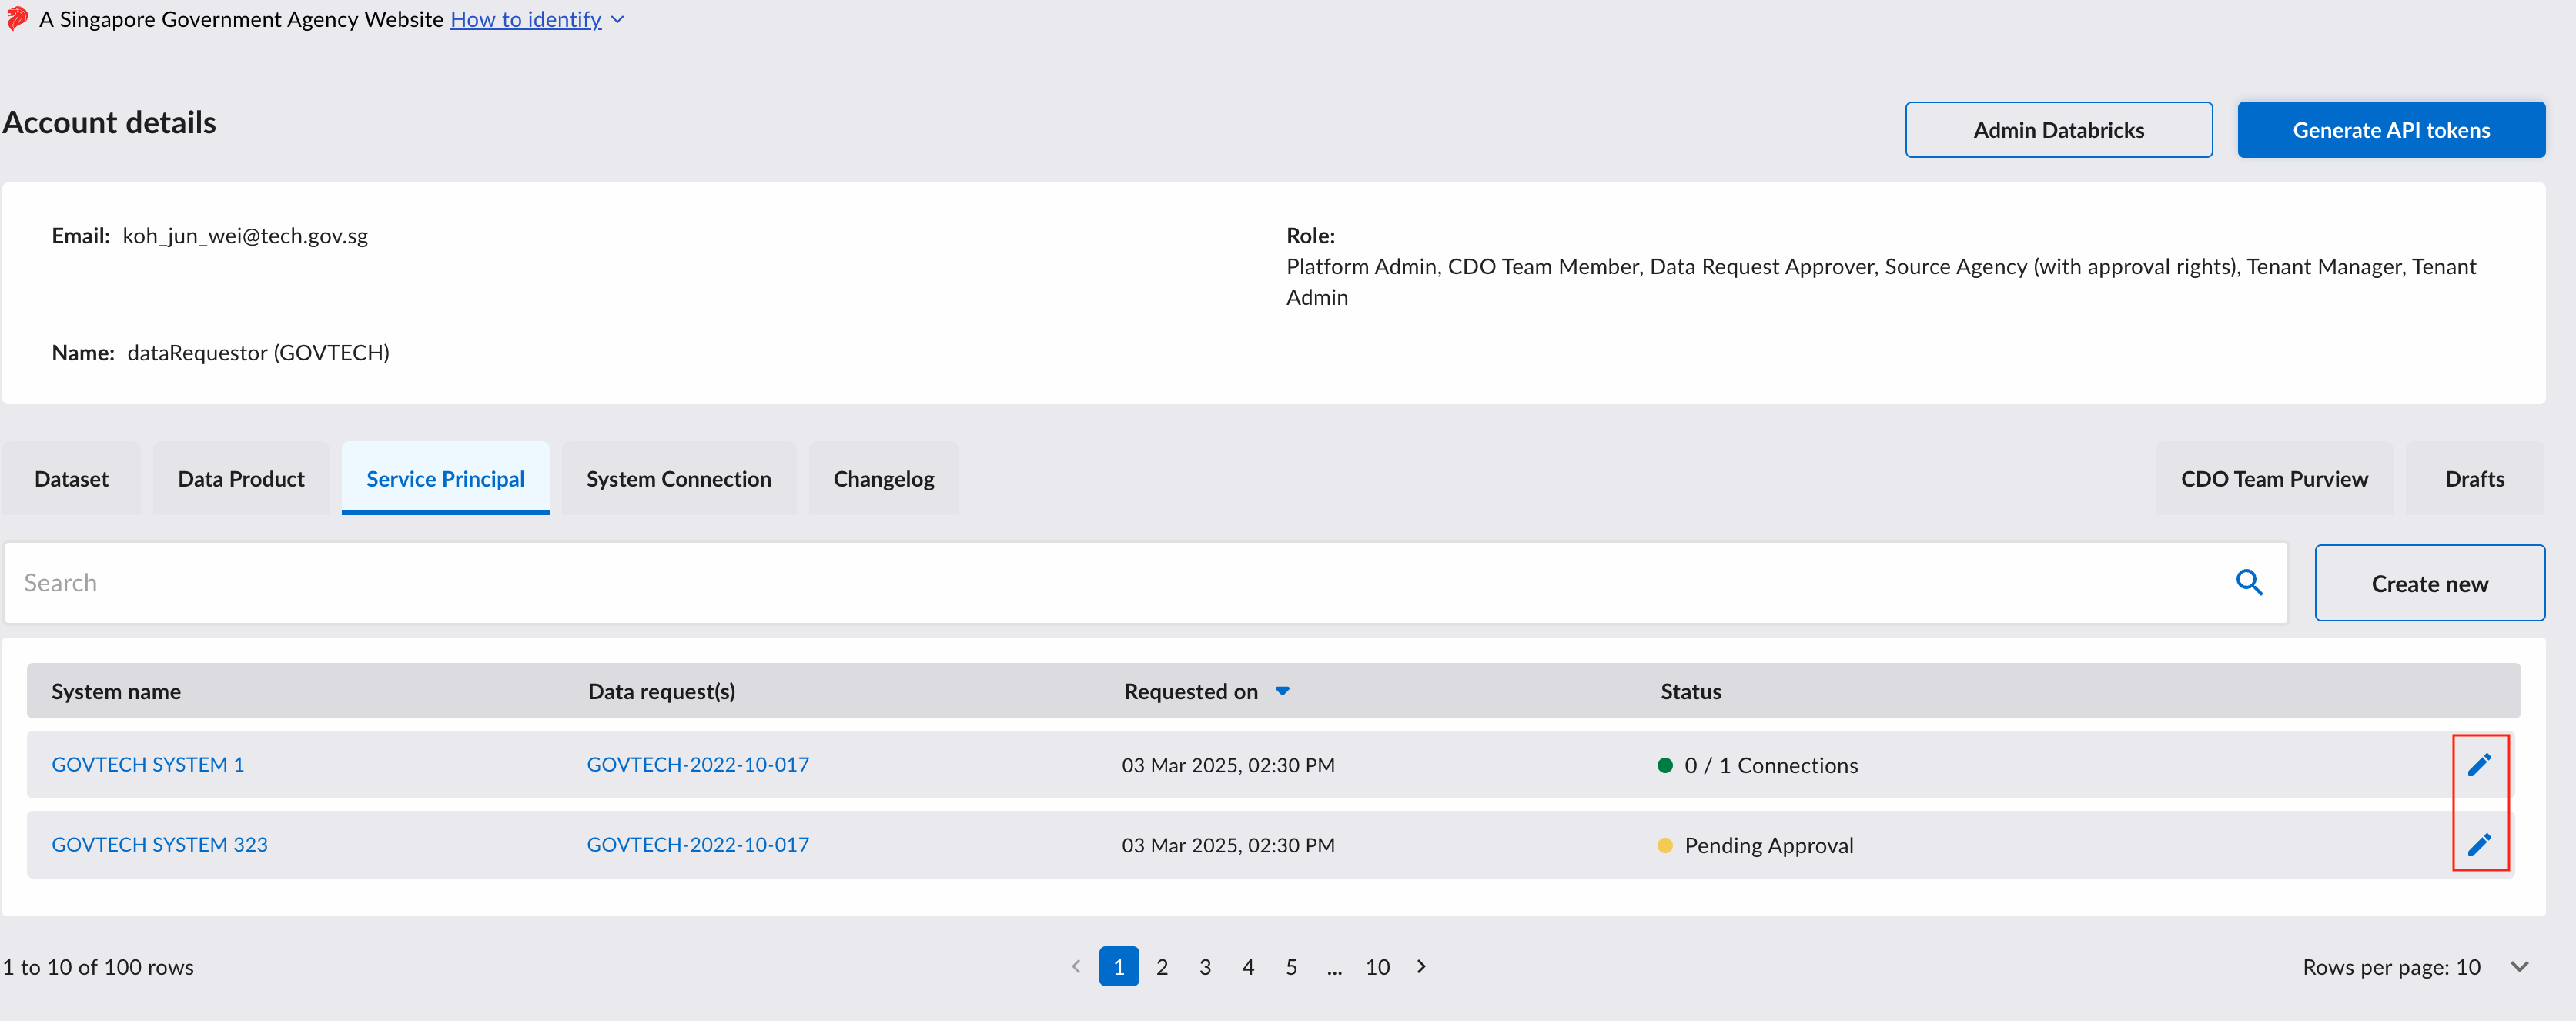Open GOVTECH SYSTEM 323 link
Viewport: 2576px width, 1021px height.
tap(159, 845)
